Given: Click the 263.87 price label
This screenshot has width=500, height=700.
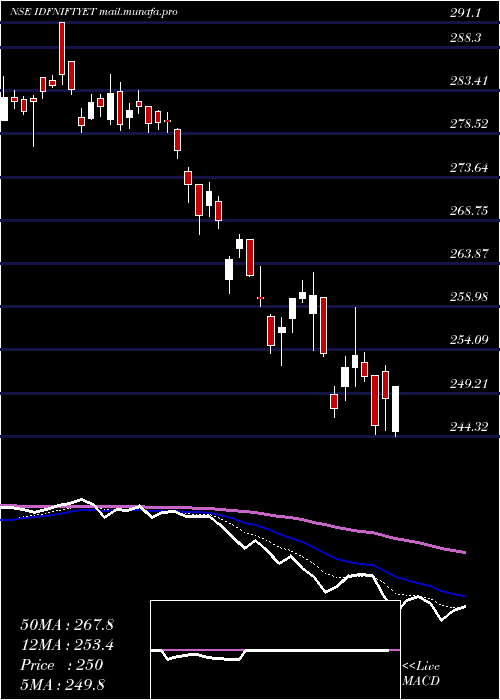Looking at the screenshot, I should pyautogui.click(x=469, y=254).
